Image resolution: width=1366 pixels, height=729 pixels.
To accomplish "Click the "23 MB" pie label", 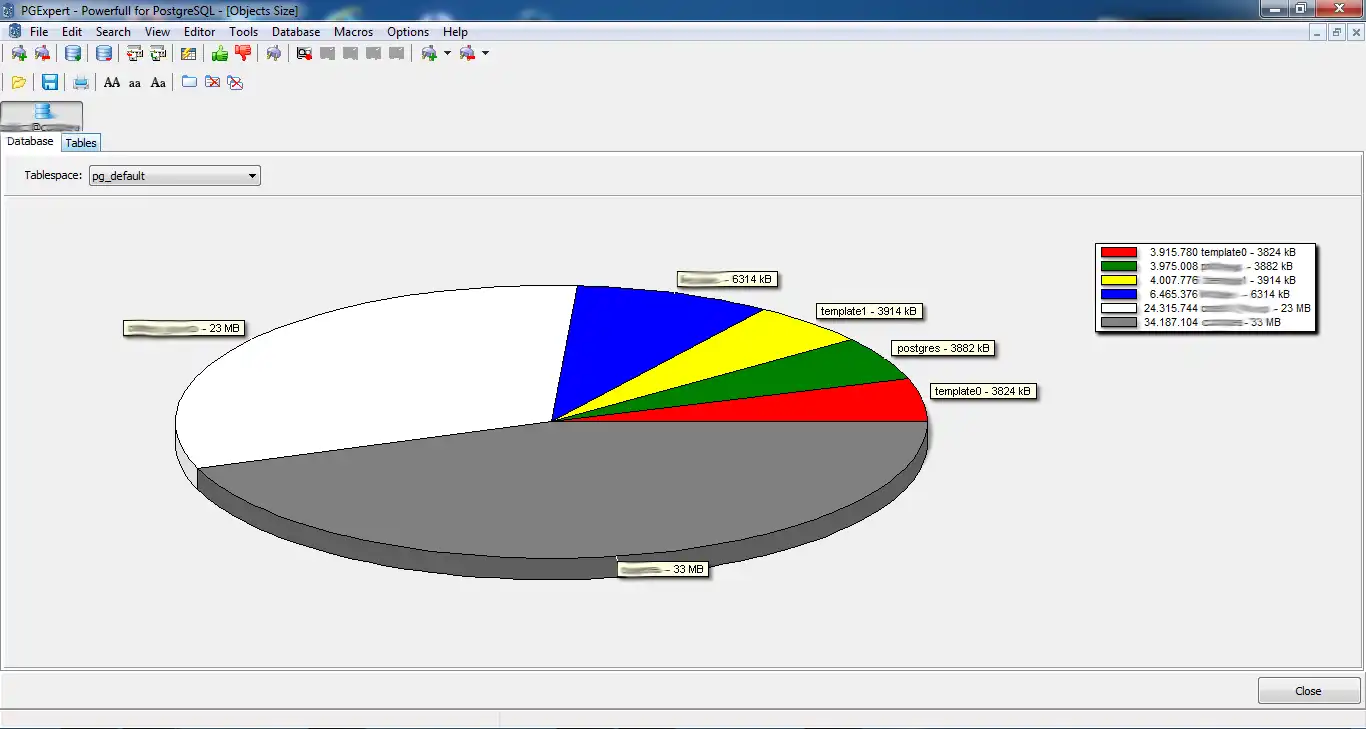I will point(184,327).
